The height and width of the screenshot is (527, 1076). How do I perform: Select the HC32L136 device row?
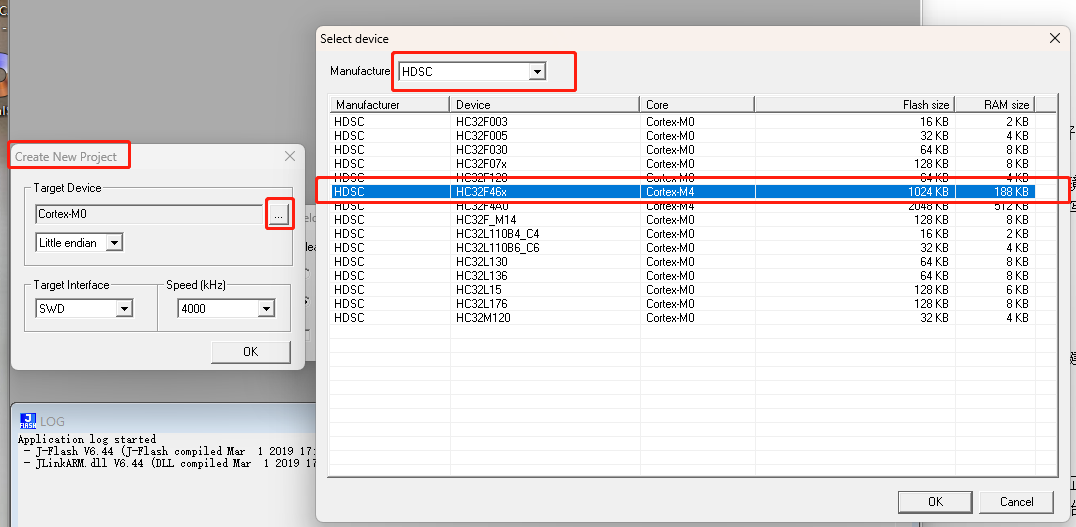click(683, 276)
